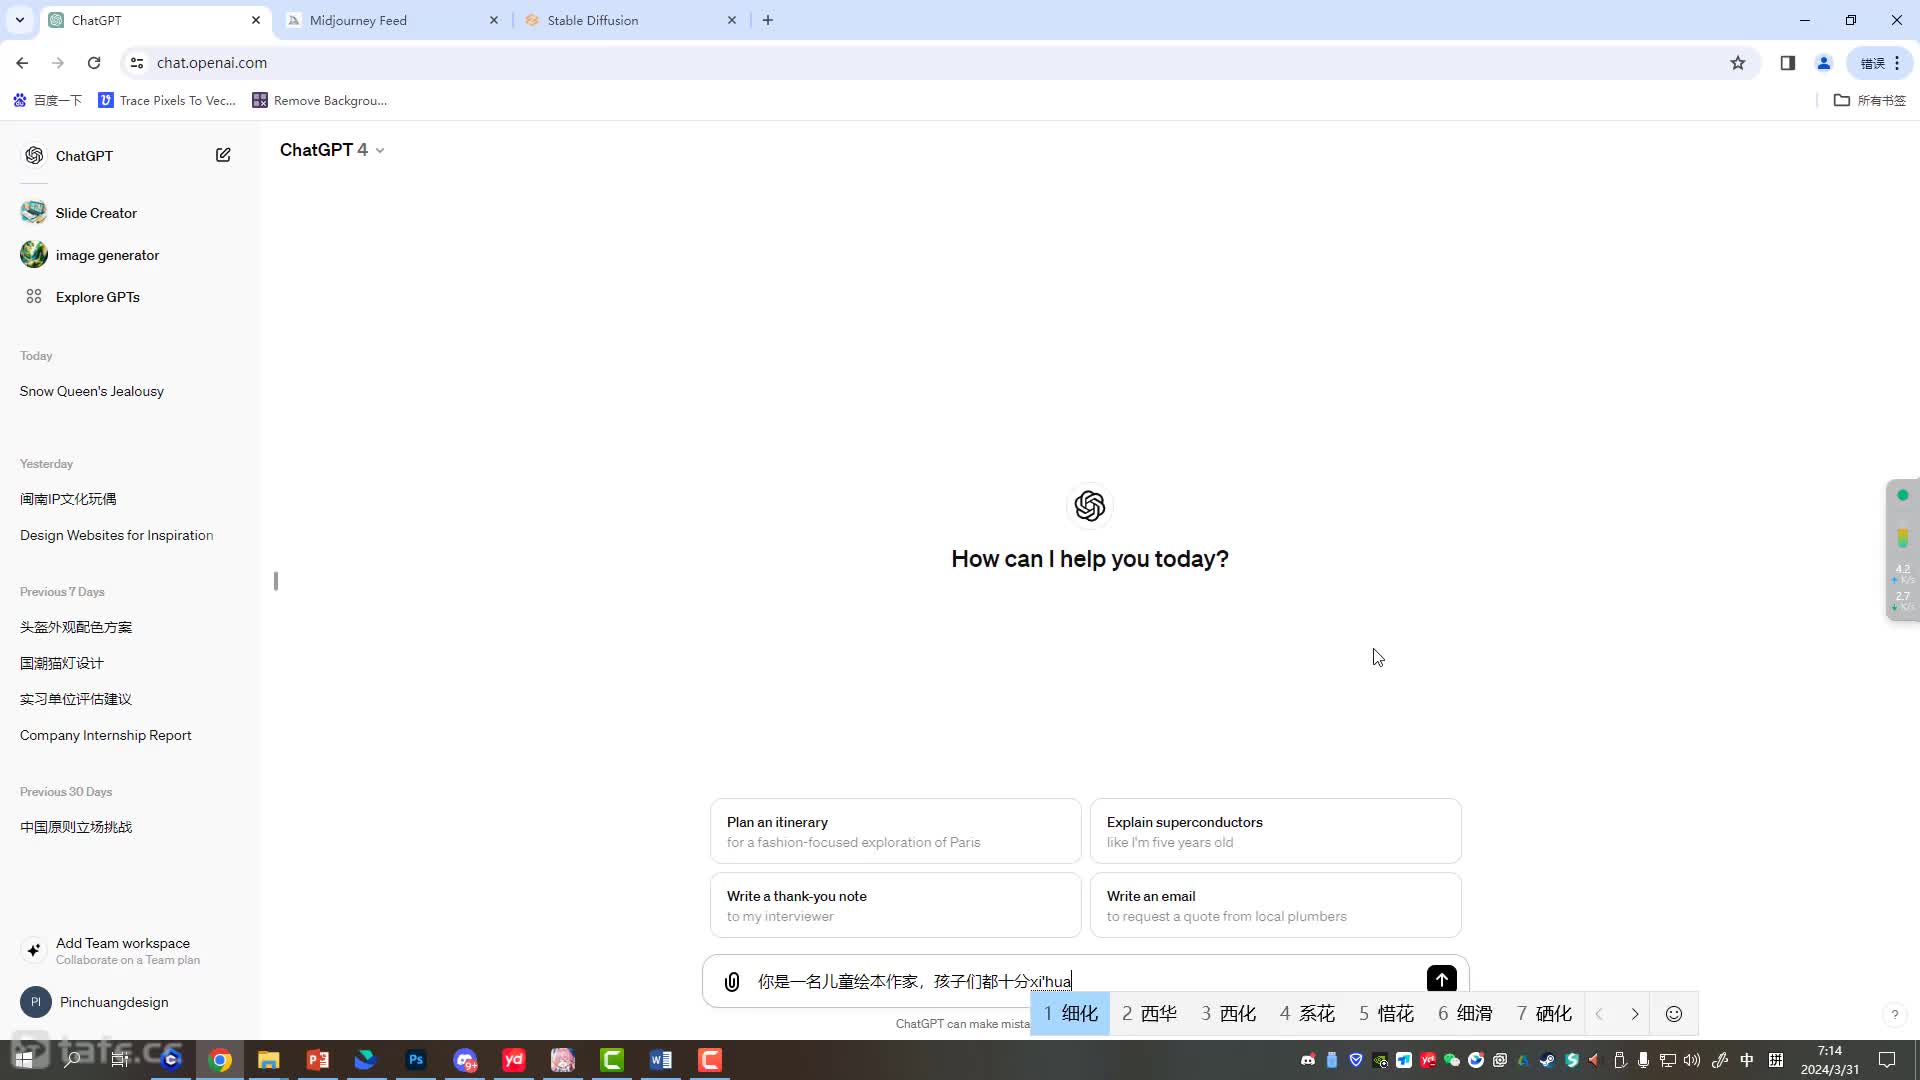Switch to the Stable Diffusion tab
1920x1080 pixels.
pyautogui.click(x=628, y=20)
